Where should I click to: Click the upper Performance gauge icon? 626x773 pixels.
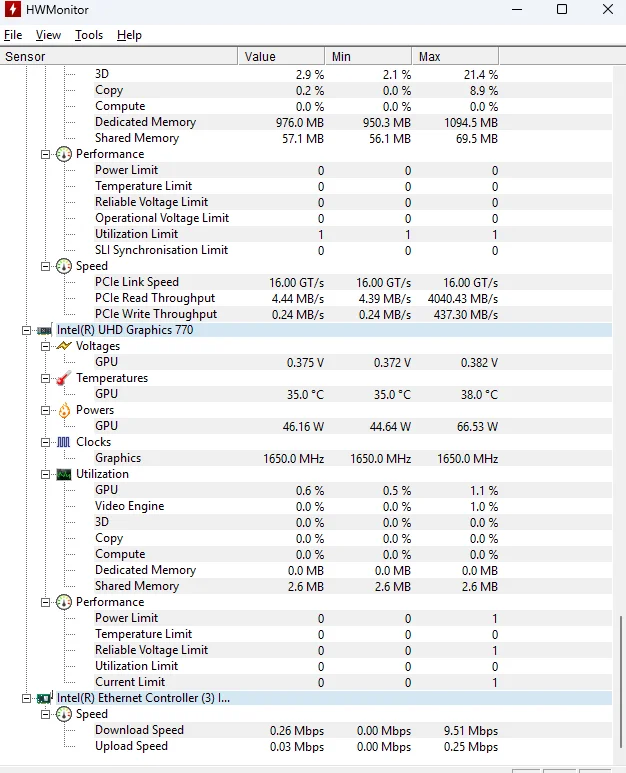point(64,154)
